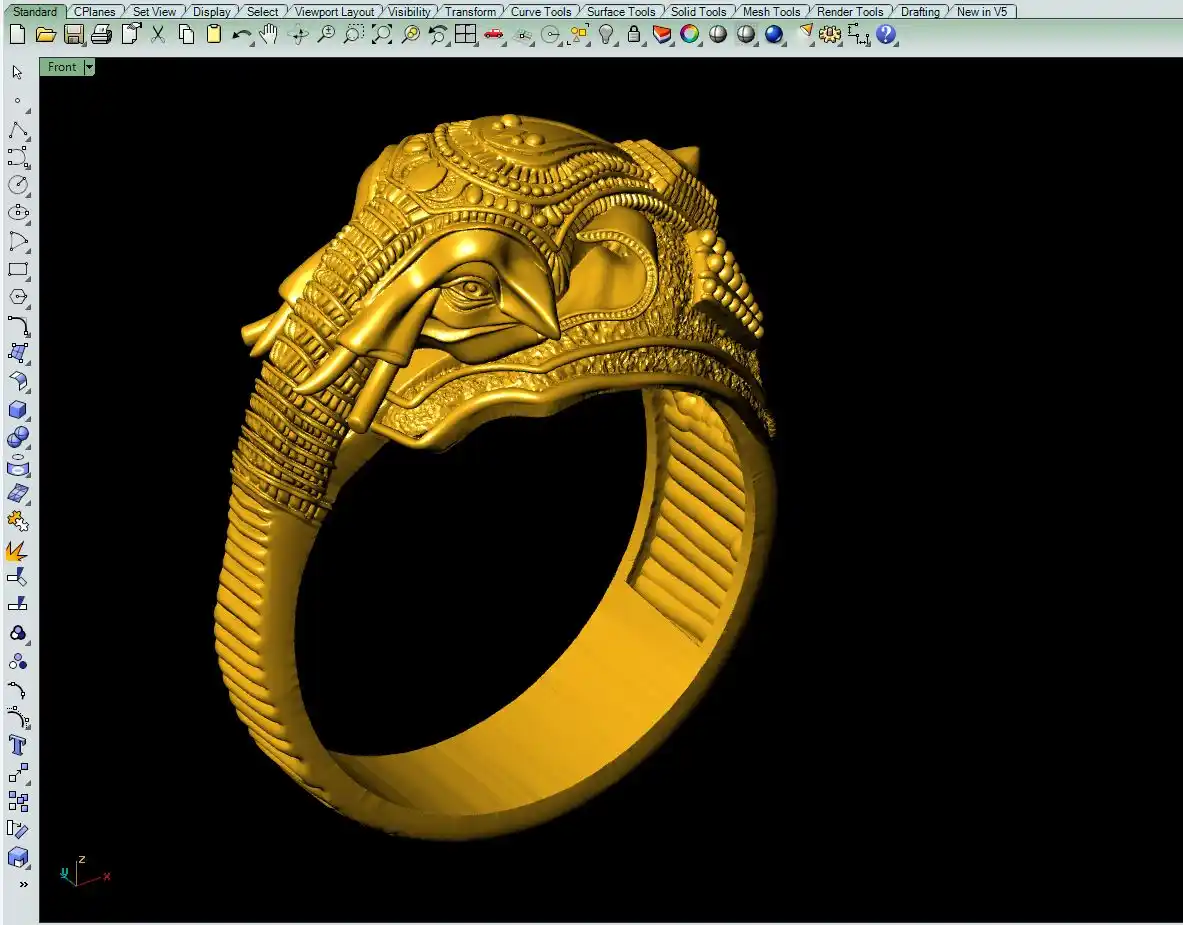Image resolution: width=1183 pixels, height=925 pixels.
Task: Toggle the lock objects padlock icon
Action: tap(634, 35)
